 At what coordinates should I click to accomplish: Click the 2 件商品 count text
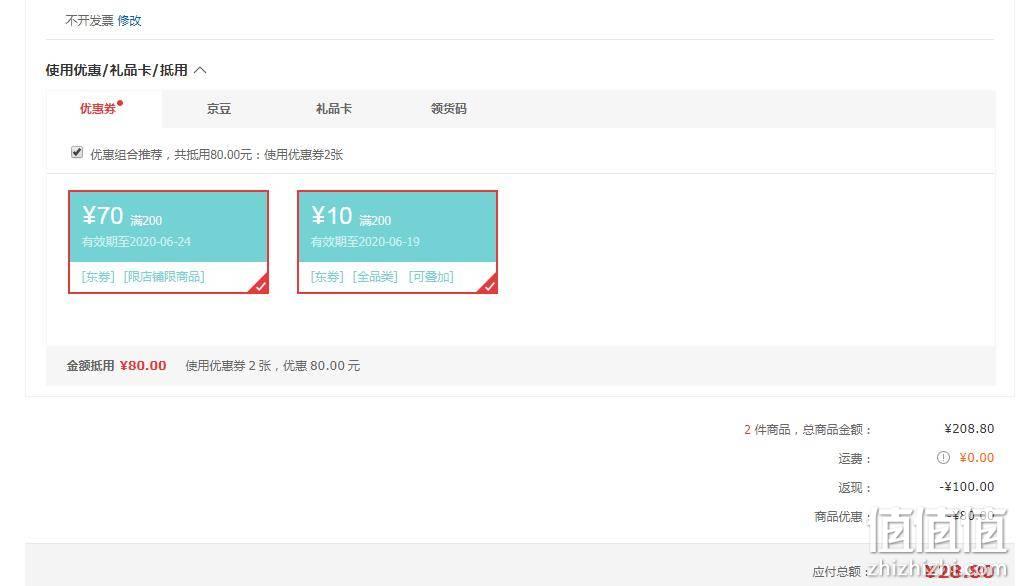pos(767,430)
